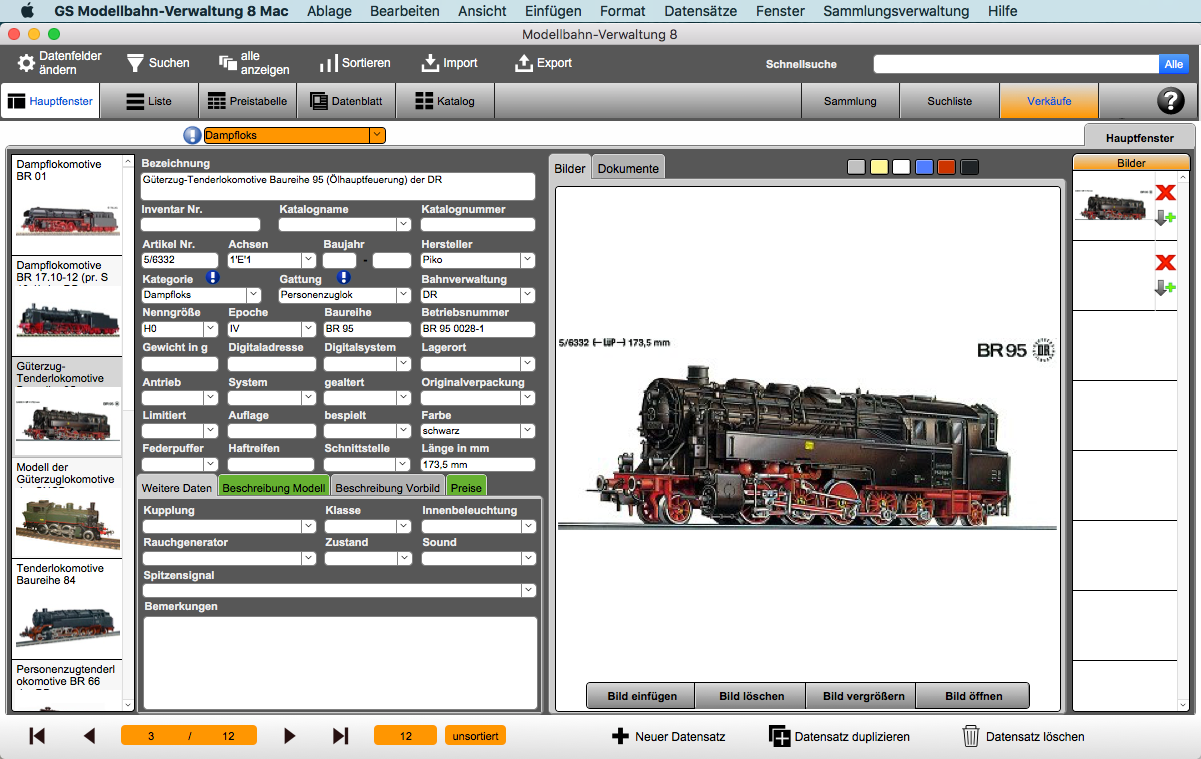The width and height of the screenshot is (1201, 759).
Task: Open the Hilfe question mark icon
Action: coord(1170,101)
